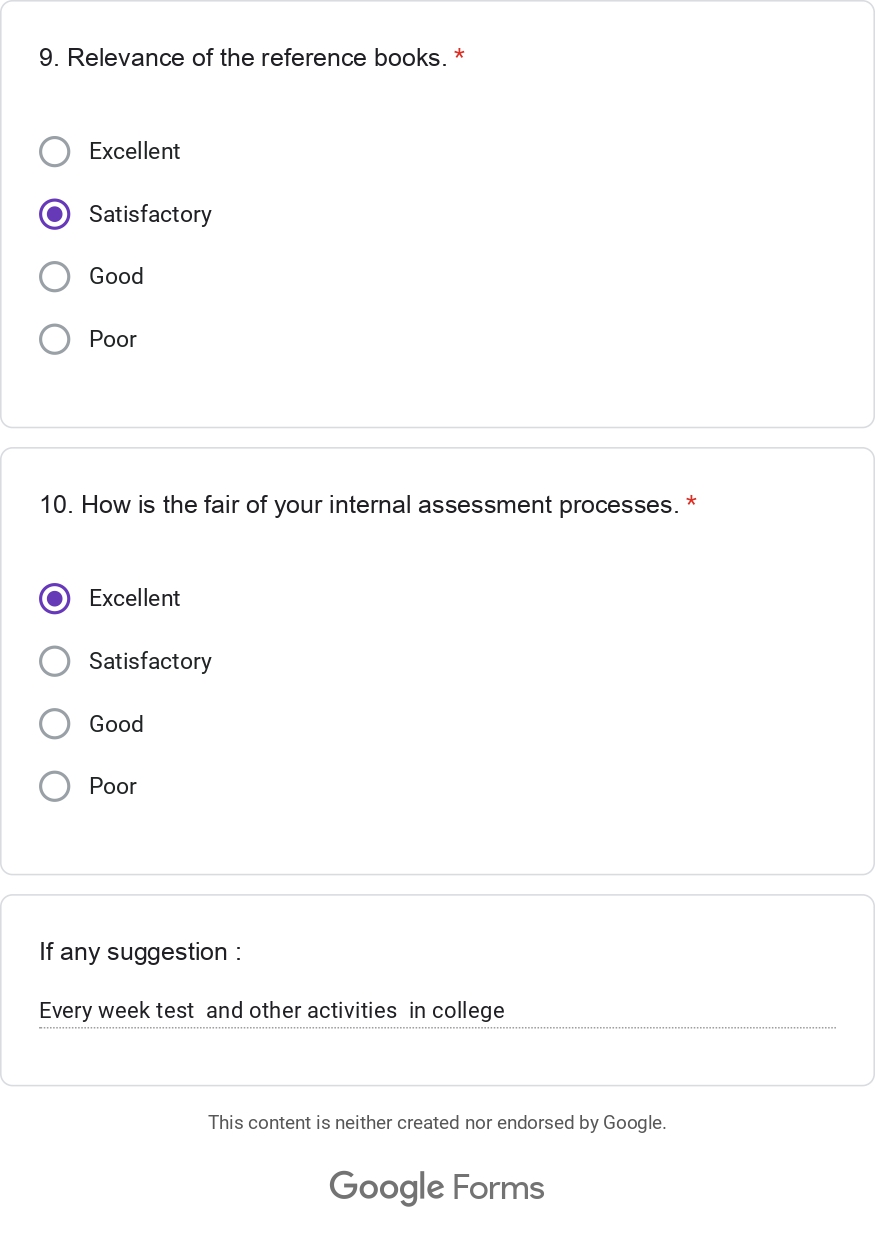Screen dimensions: 875x1240
Task: Click the suggestion text input field
Action: (437, 1011)
